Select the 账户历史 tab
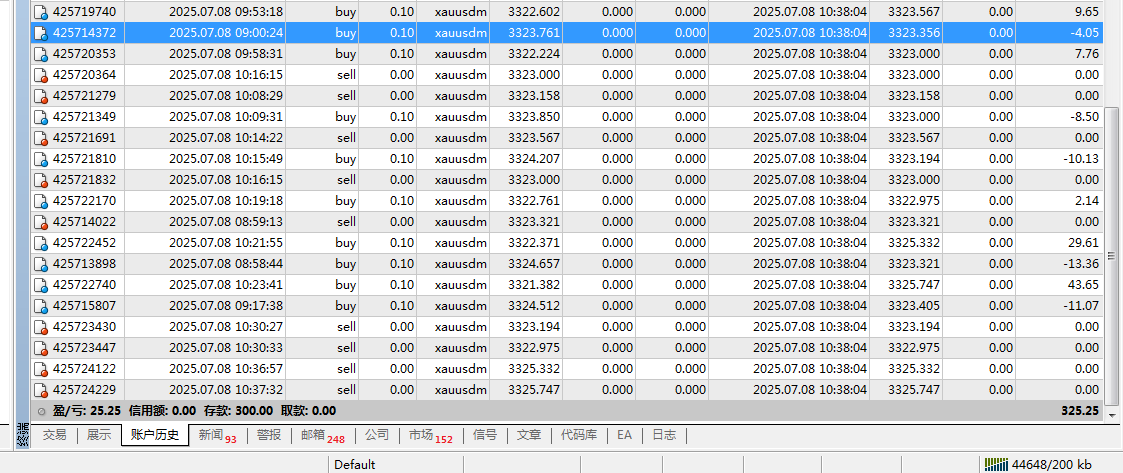1123x473 pixels. click(155, 435)
